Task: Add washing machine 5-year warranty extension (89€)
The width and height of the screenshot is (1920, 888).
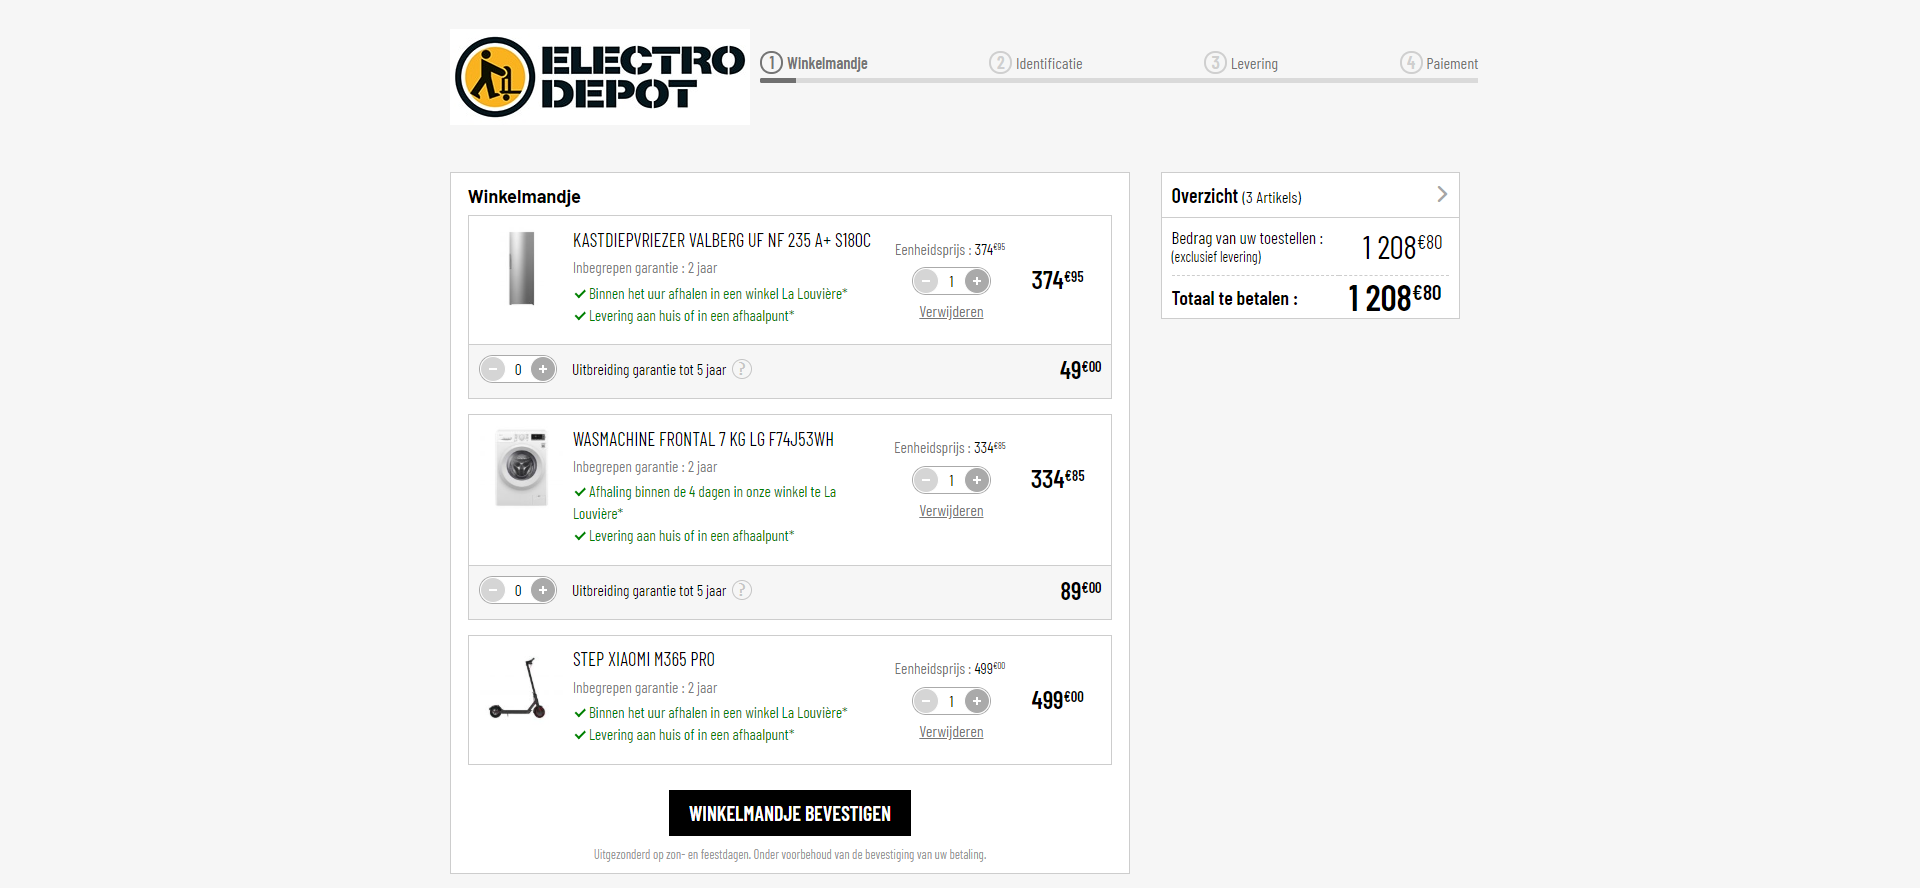Action: tap(543, 590)
